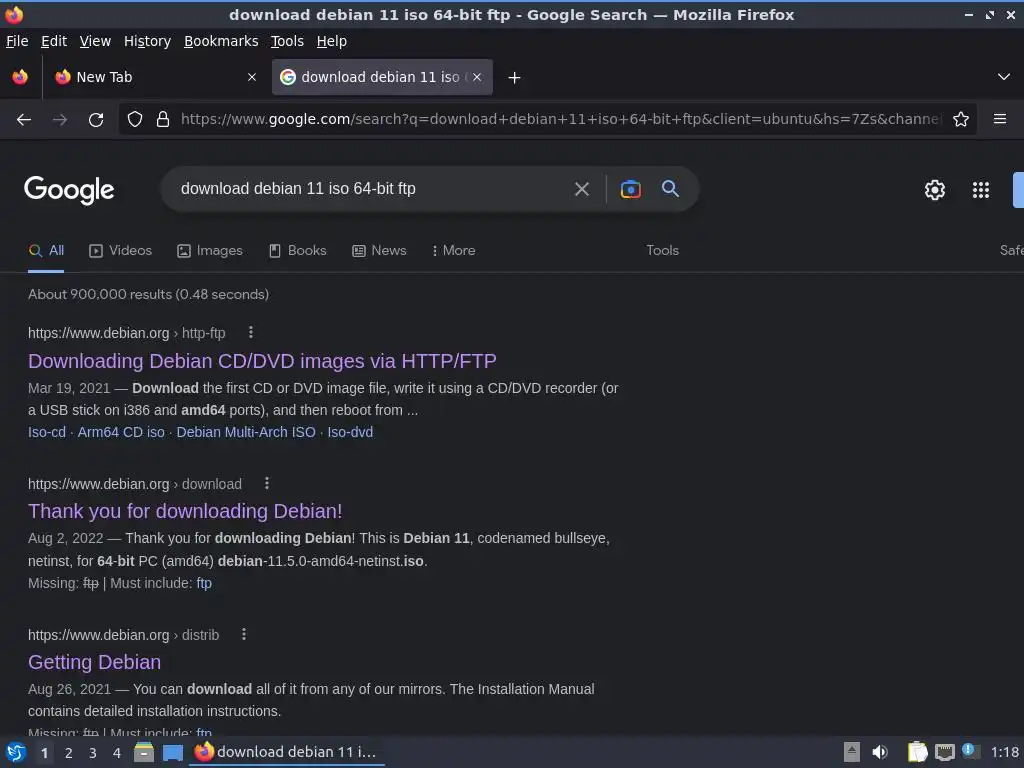Open the Firefox hamburger menu
Viewport: 1024px width, 768px height.
click(999, 119)
